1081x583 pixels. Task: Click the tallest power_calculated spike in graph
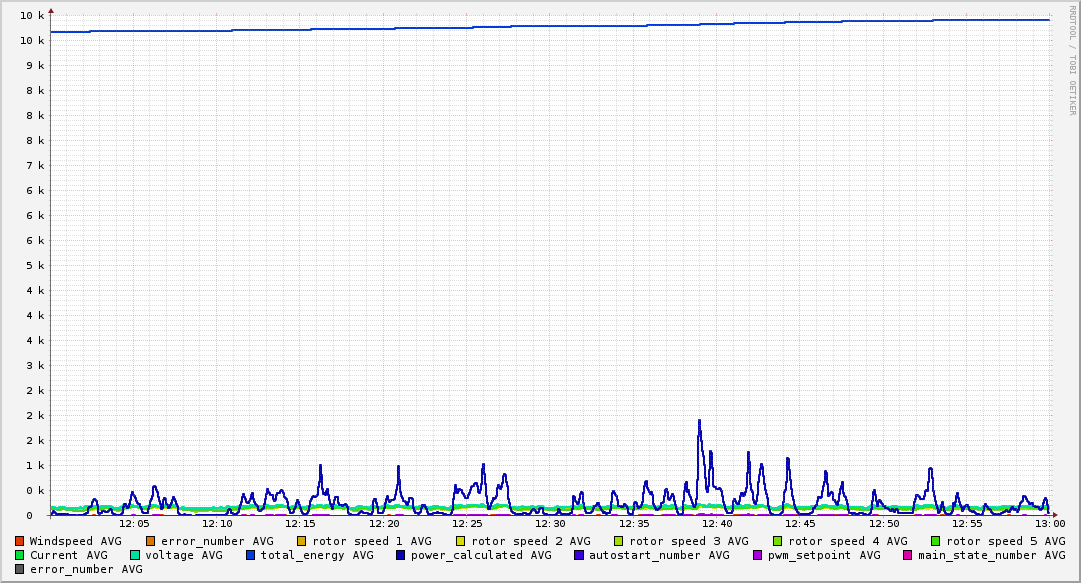point(699,421)
